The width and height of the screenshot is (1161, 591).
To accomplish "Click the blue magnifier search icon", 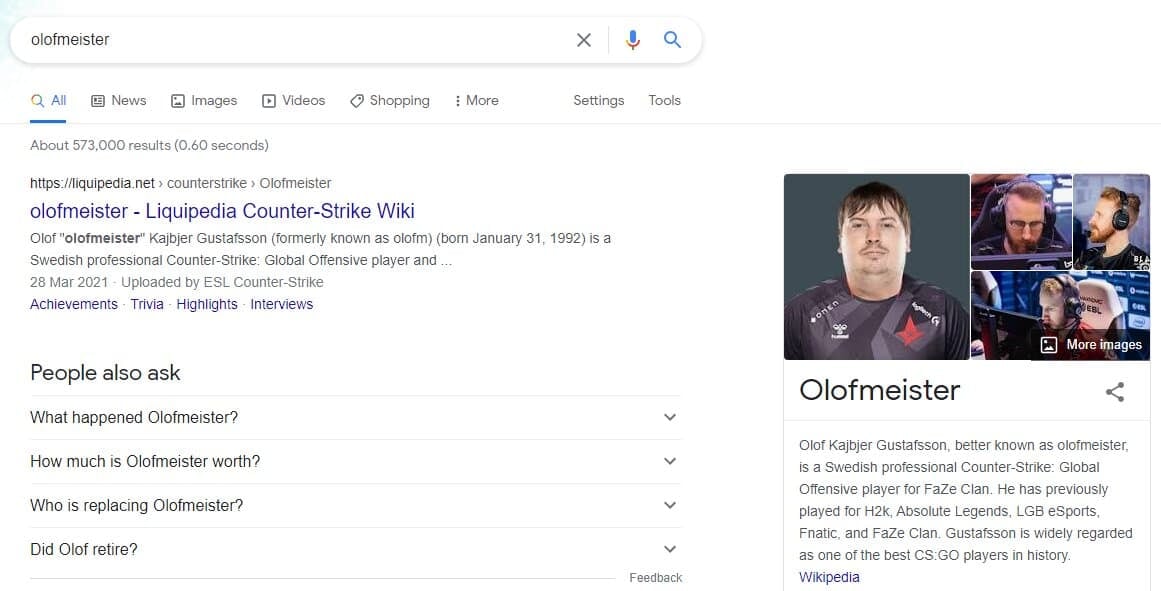I will coord(673,40).
